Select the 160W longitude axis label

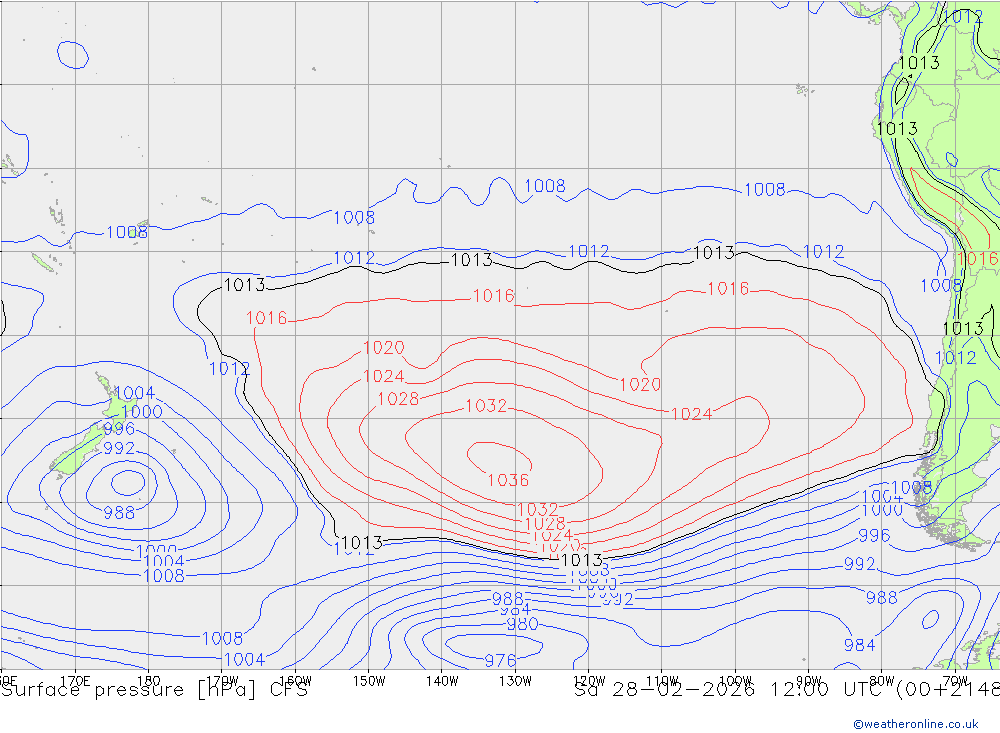coord(295,681)
